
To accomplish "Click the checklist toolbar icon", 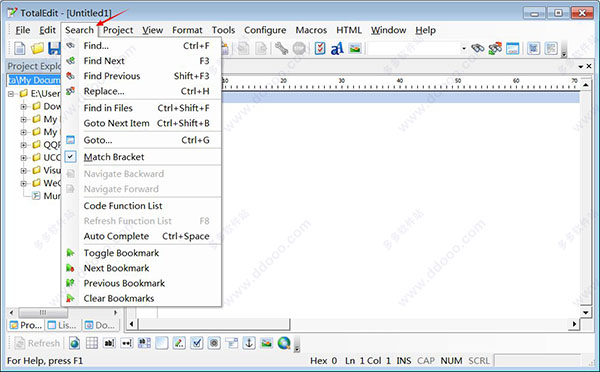I will pos(320,49).
